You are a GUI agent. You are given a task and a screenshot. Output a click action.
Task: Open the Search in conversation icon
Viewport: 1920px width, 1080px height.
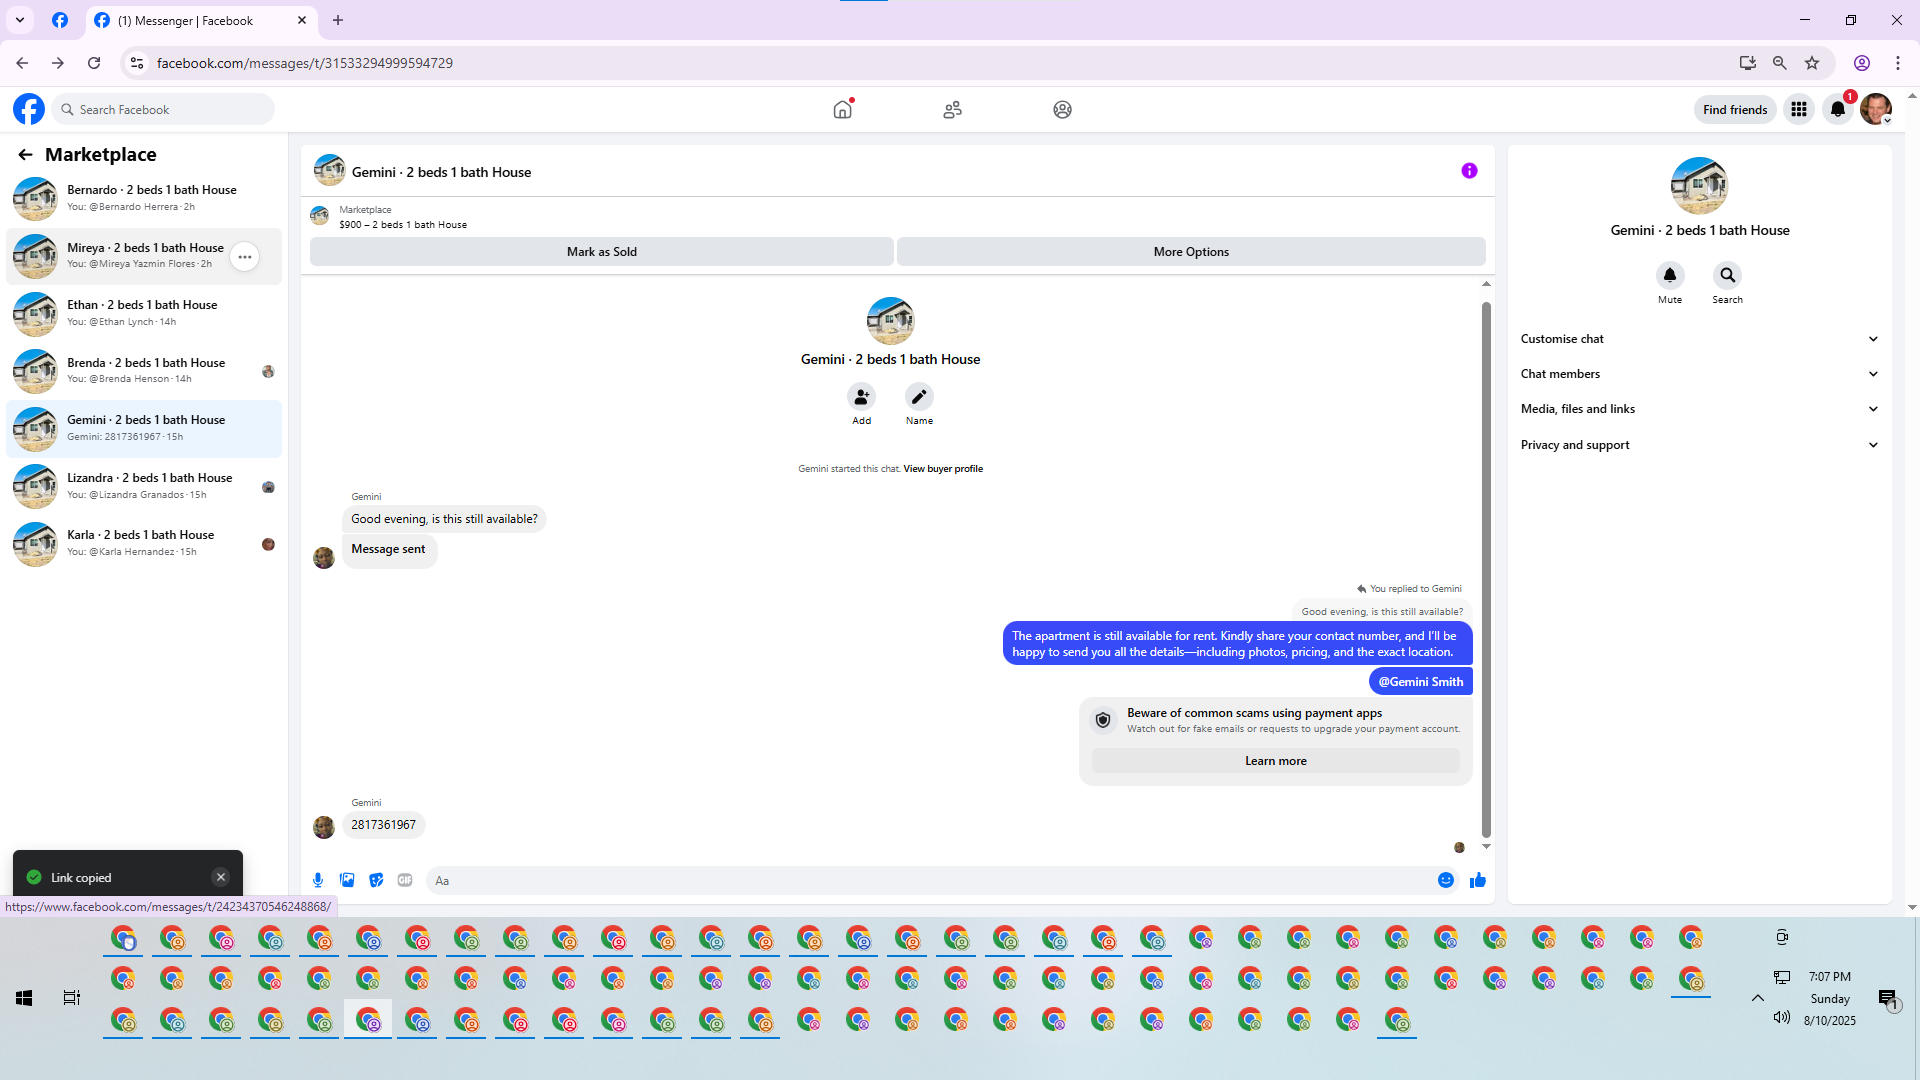[1727, 275]
